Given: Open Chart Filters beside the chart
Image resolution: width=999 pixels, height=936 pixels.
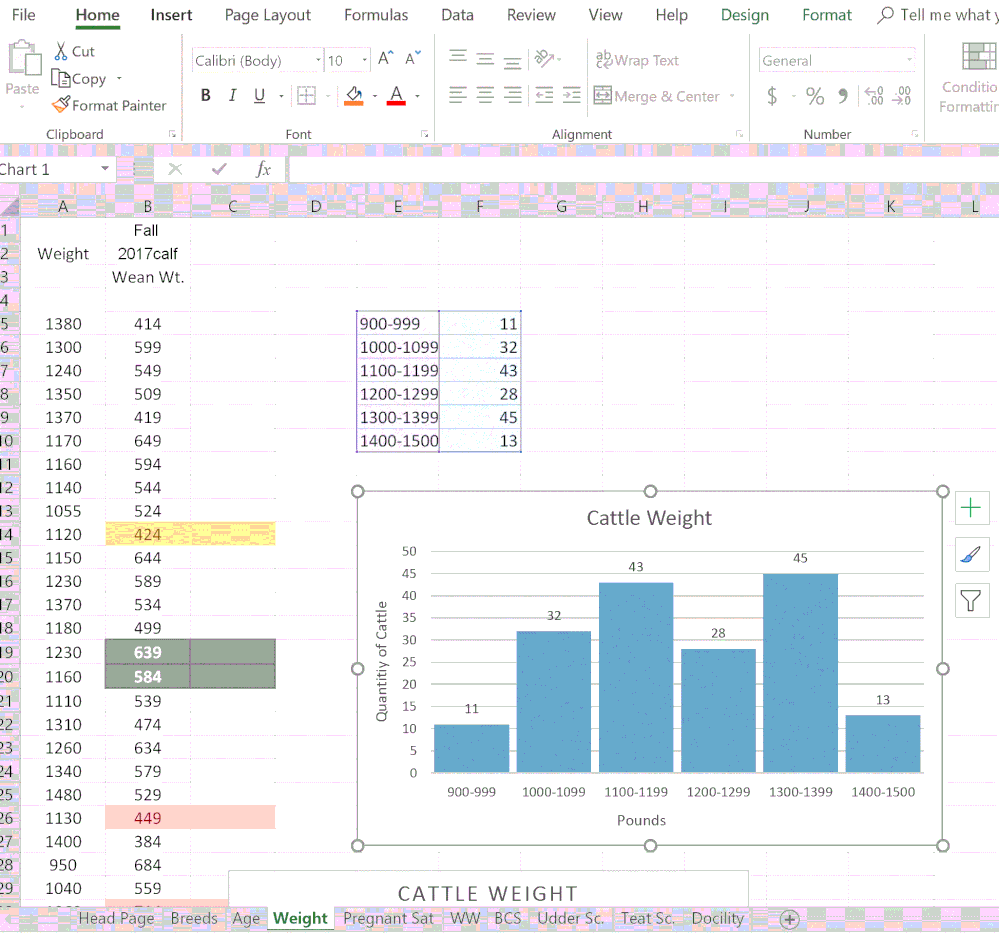Looking at the screenshot, I should click(971, 600).
